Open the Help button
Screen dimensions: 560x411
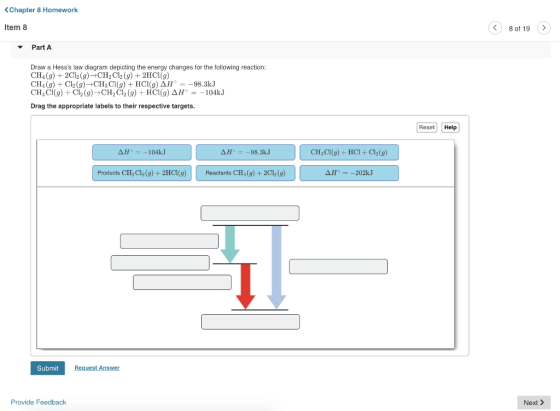click(450, 127)
